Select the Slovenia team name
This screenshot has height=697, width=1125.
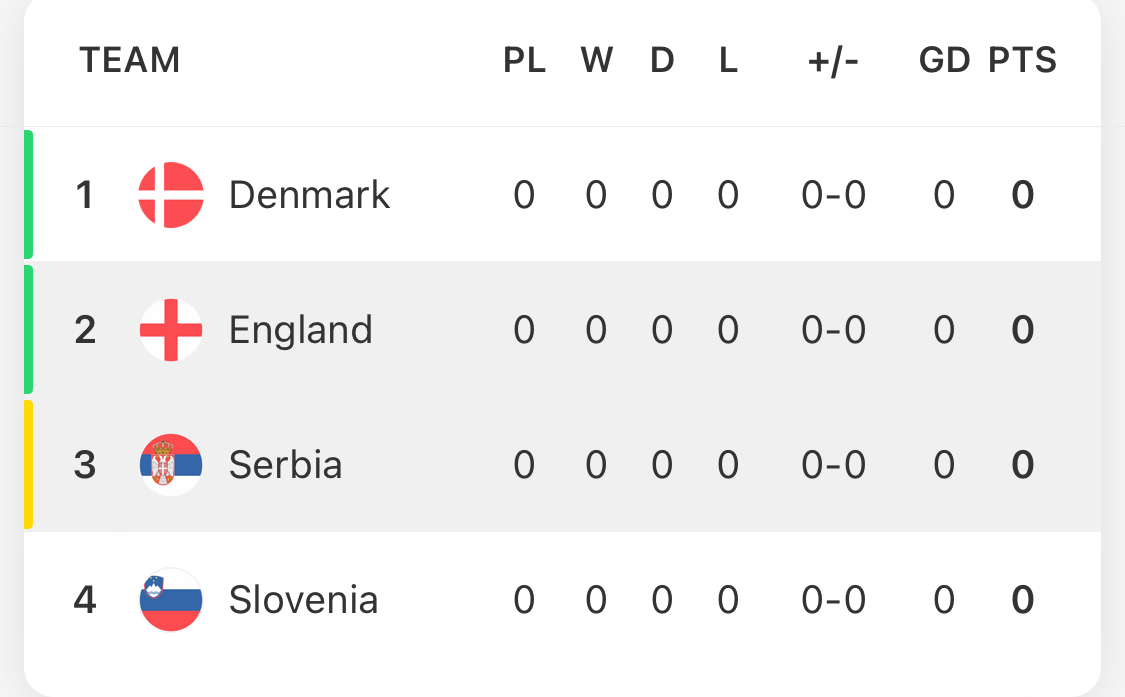pos(303,600)
